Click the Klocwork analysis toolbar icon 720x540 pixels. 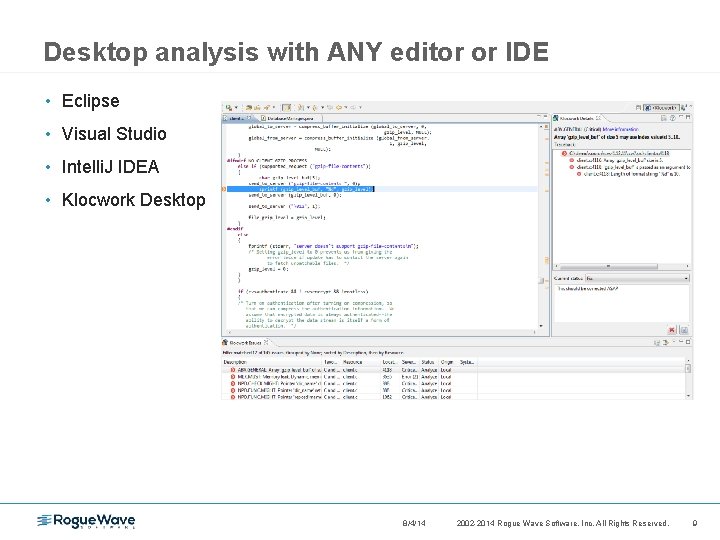[x=229, y=107]
